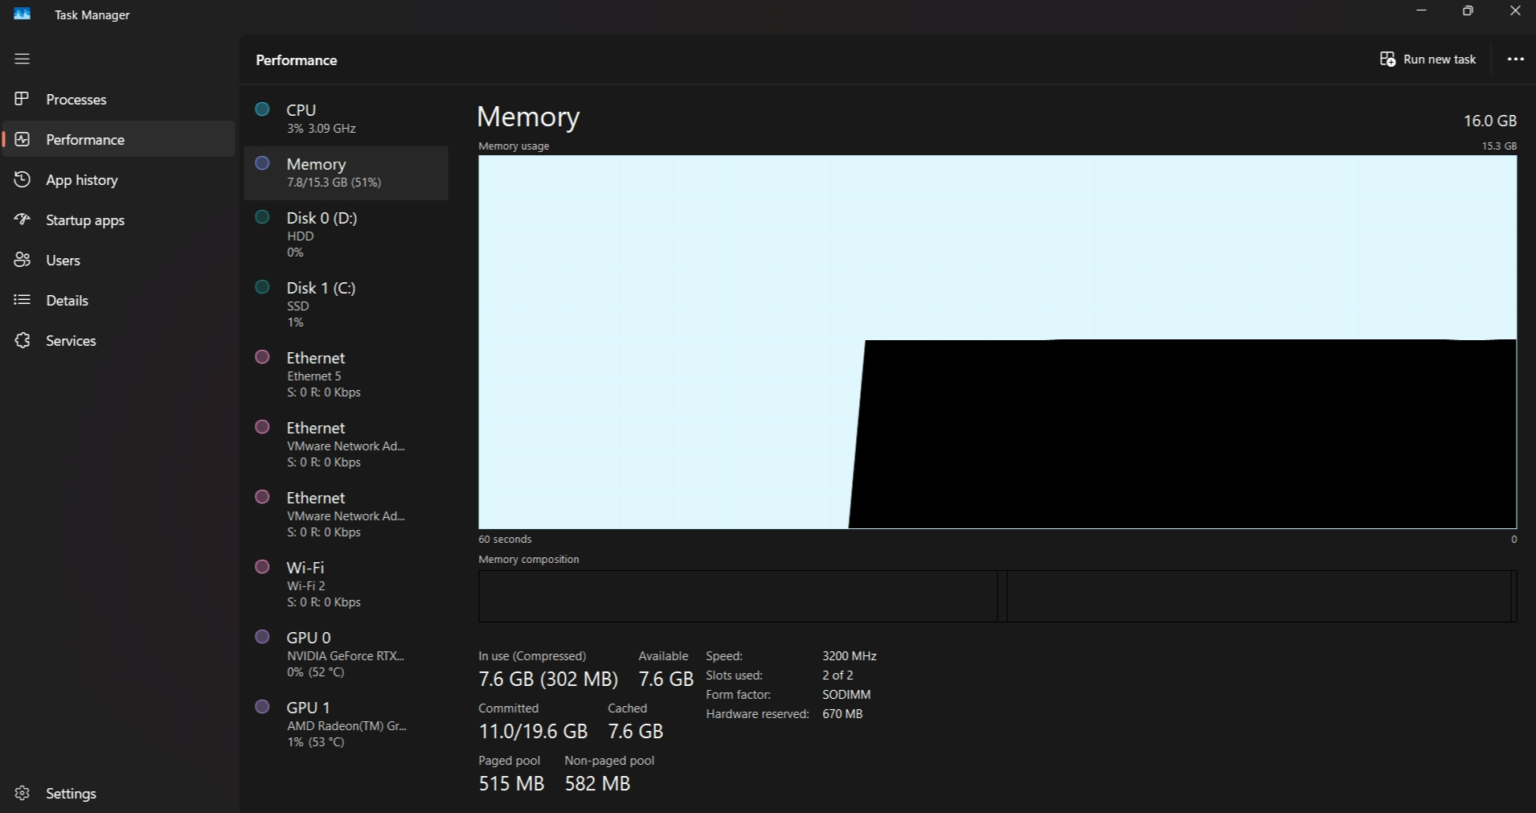Open the Services sidebar icon
The image size is (1536, 813).
(x=22, y=340)
